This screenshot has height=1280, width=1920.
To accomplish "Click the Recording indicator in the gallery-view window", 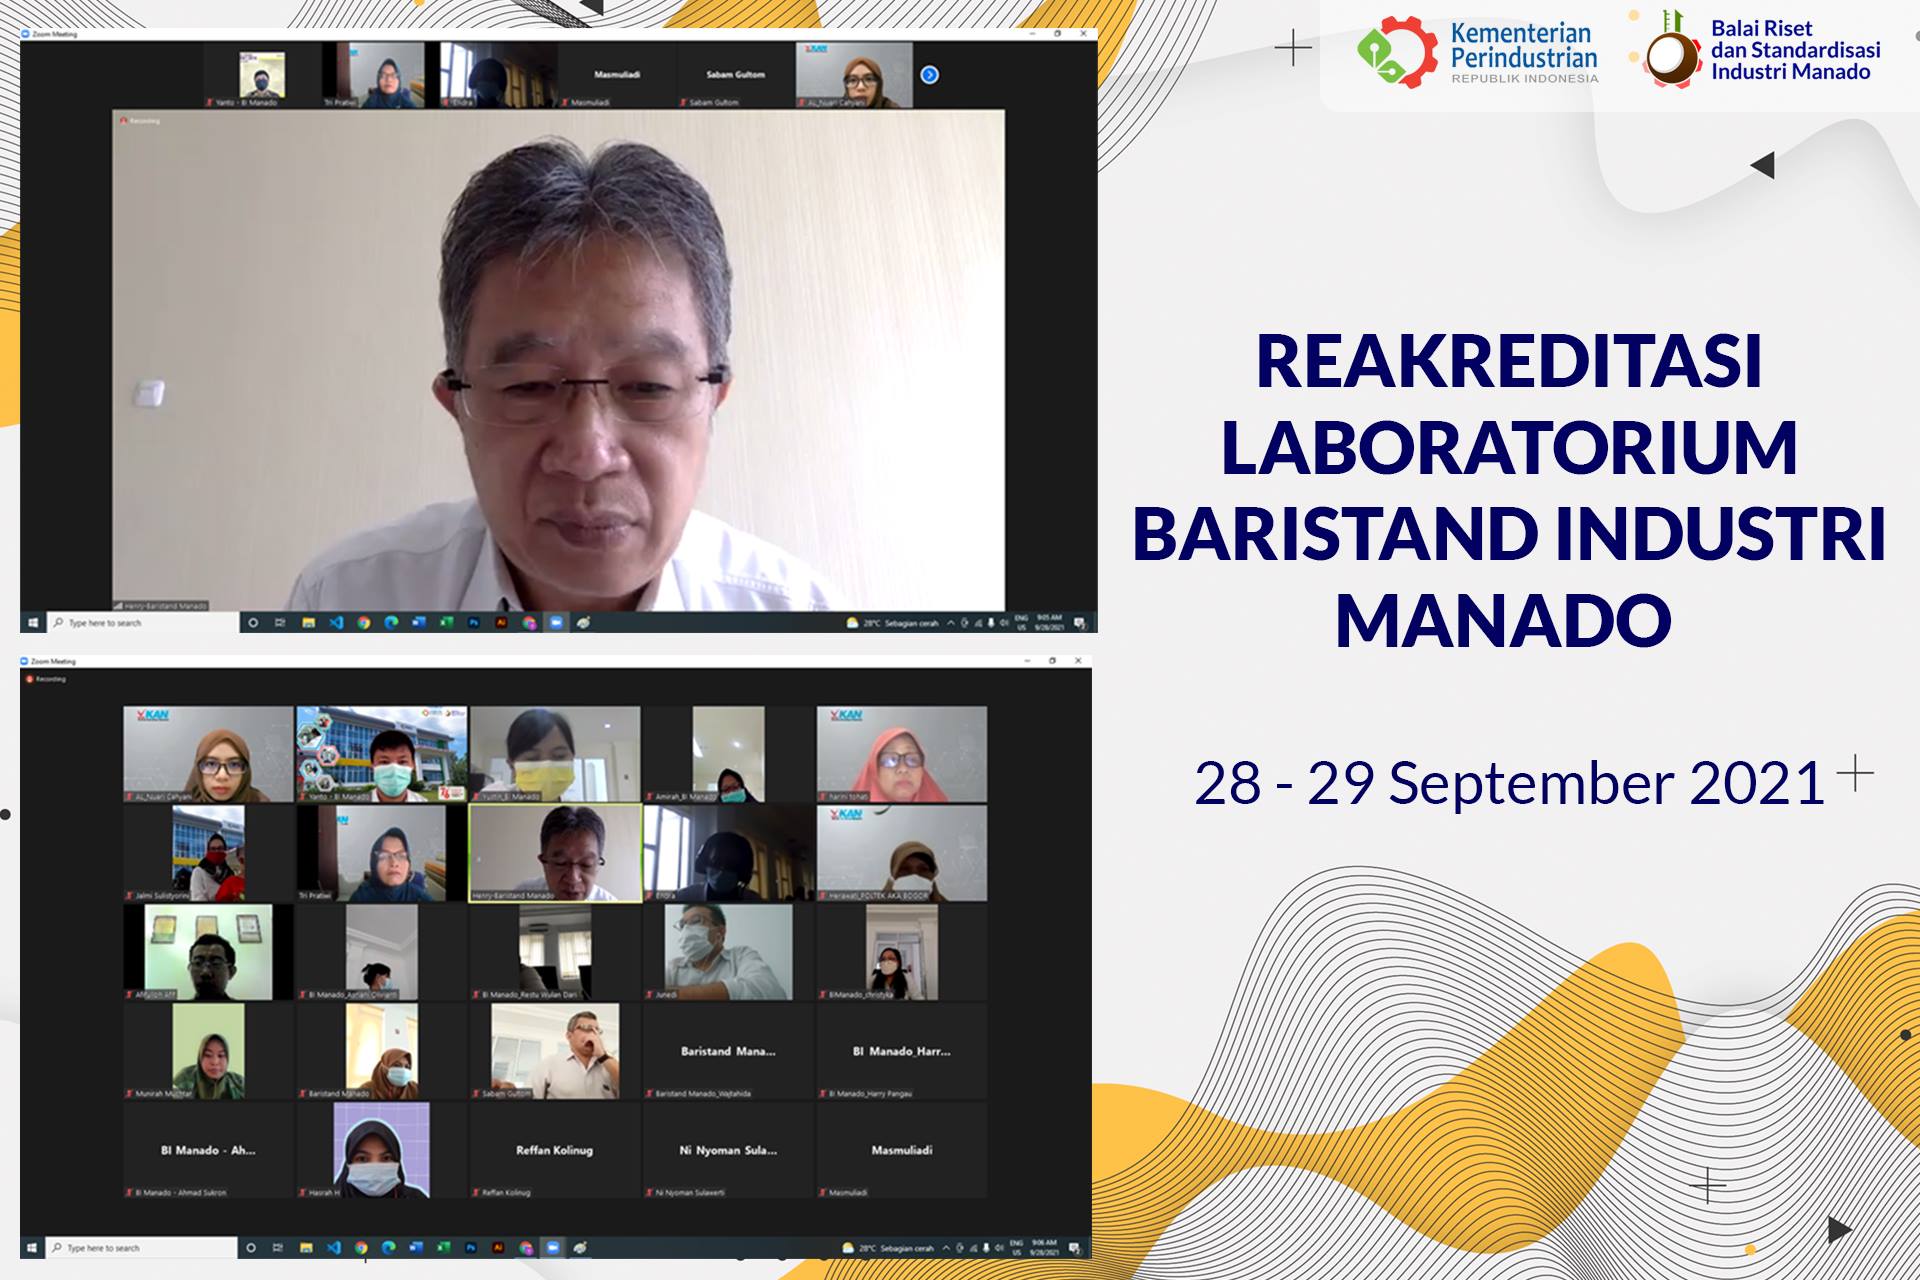I will click(46, 679).
